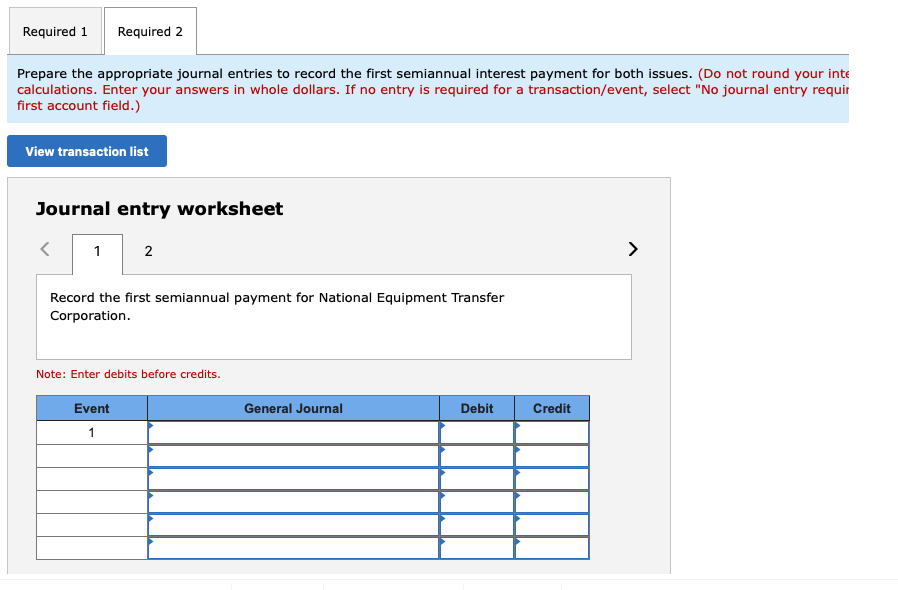Click the General Journal column header
Viewport: 898px width, 590px height.
293,408
